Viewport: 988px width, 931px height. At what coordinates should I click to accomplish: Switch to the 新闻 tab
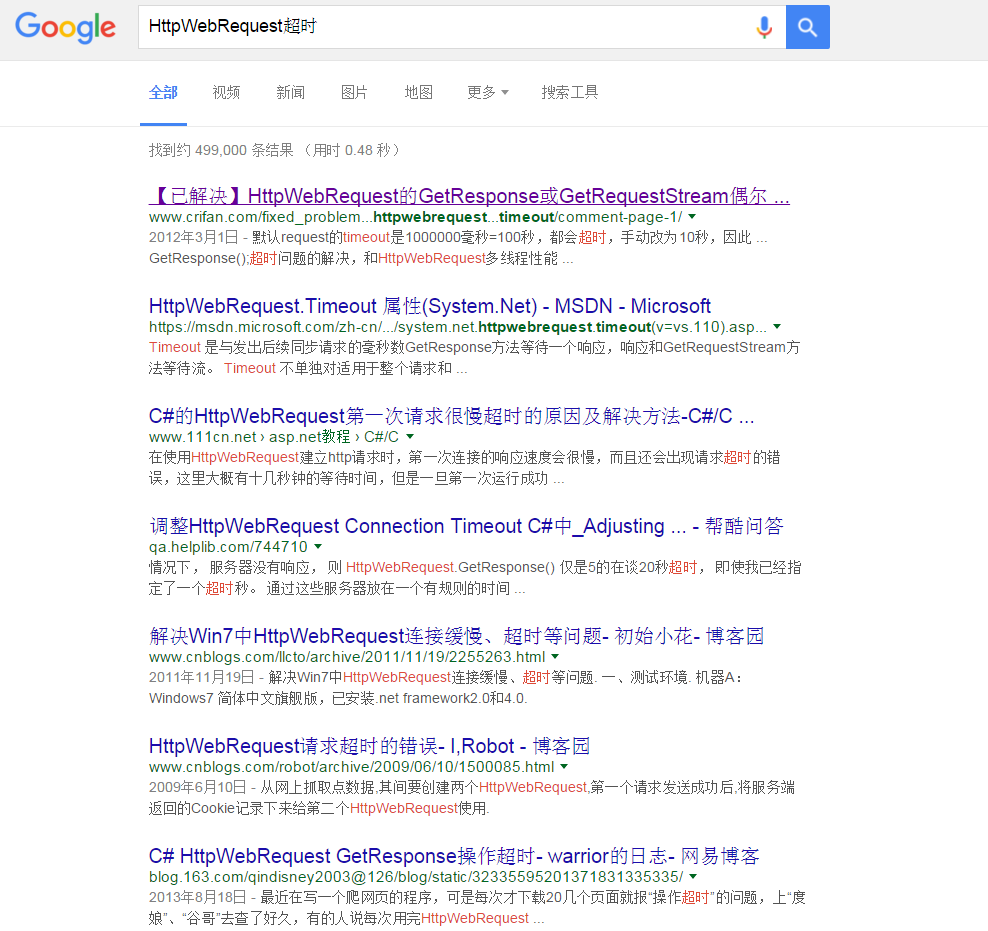point(290,93)
